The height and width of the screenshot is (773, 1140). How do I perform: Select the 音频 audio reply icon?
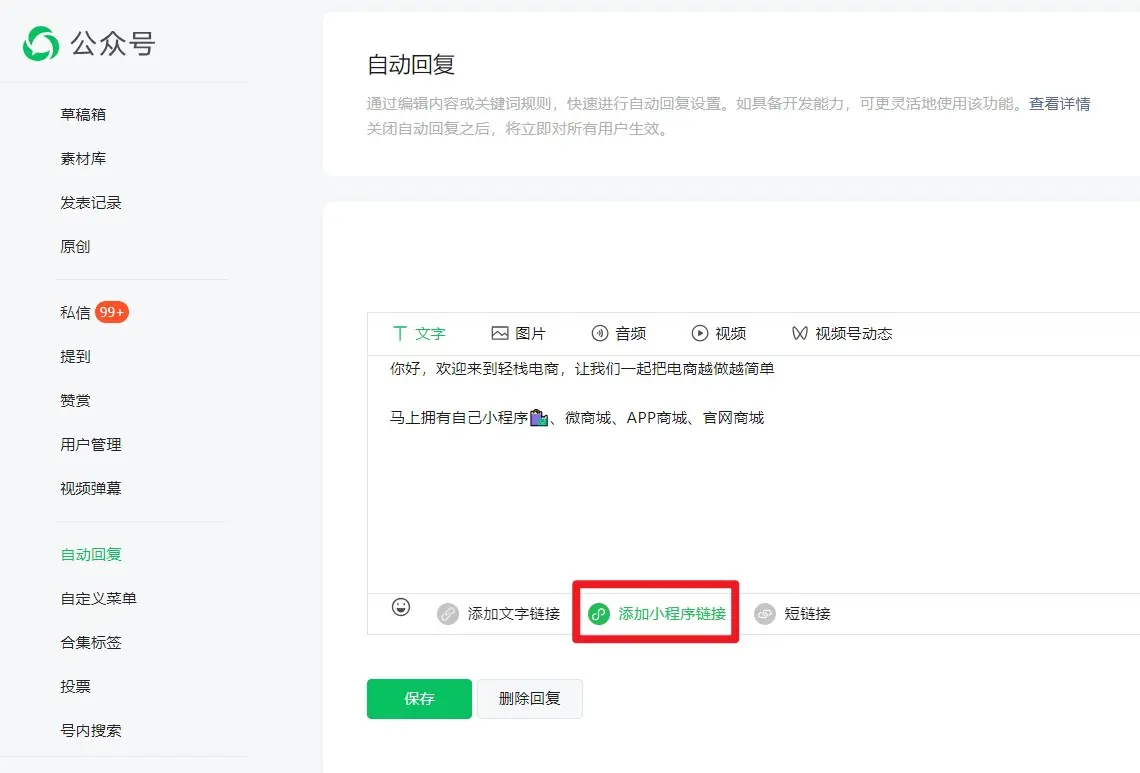pos(600,333)
